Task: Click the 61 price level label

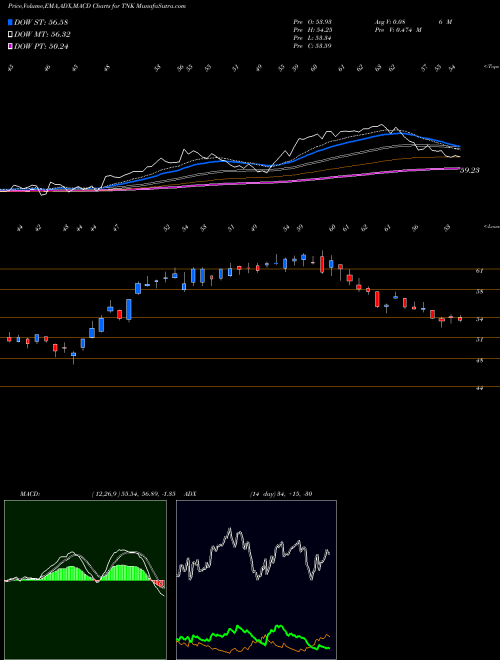Action: point(479,271)
